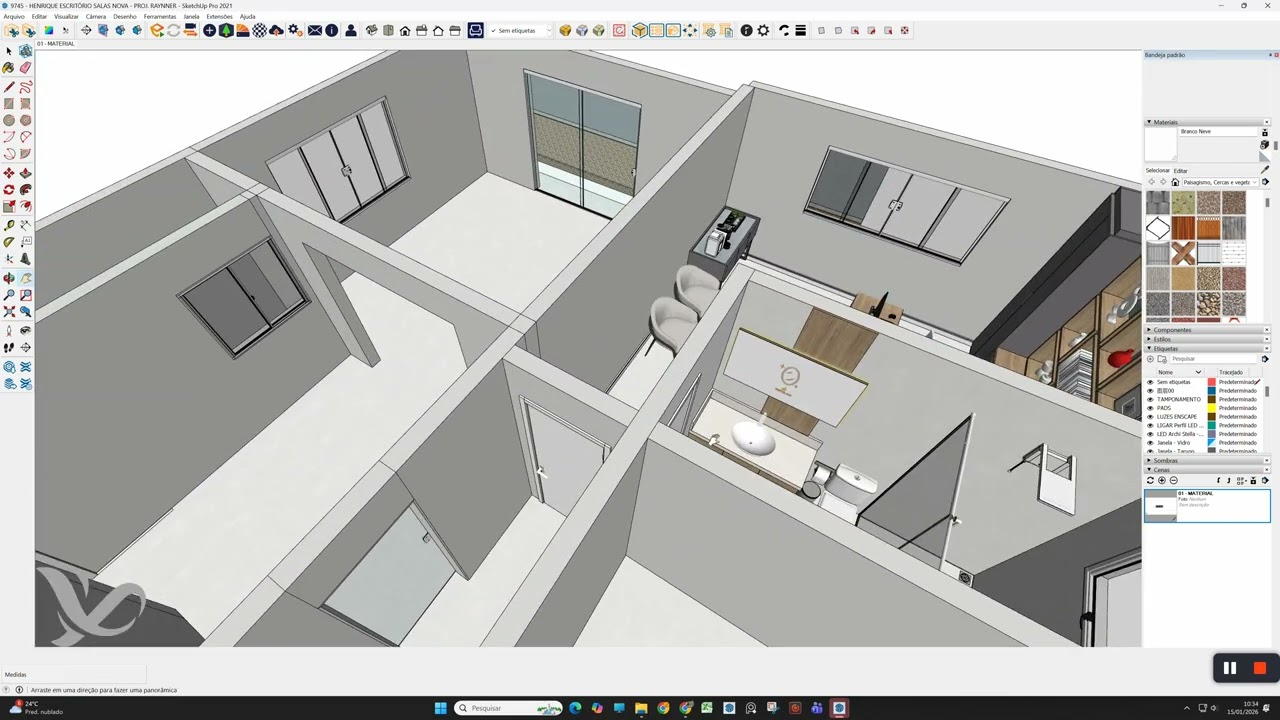
Task: Hide the LUZES ENSCAPE tag
Action: pyautogui.click(x=1150, y=416)
